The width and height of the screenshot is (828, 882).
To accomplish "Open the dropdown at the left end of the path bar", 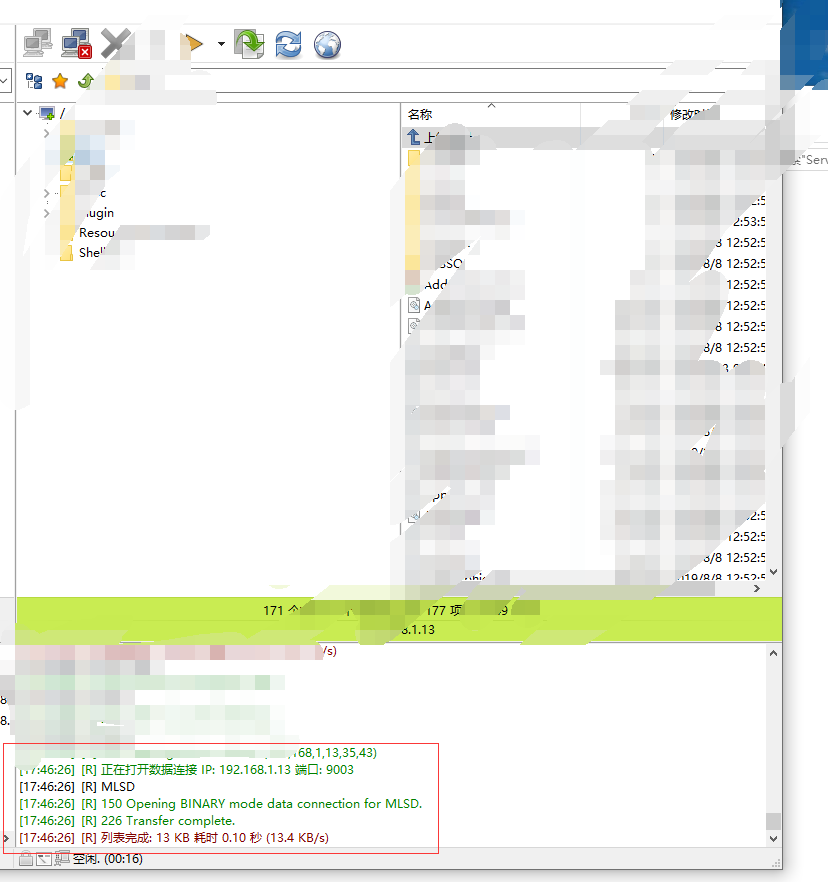I will tap(4, 81).
